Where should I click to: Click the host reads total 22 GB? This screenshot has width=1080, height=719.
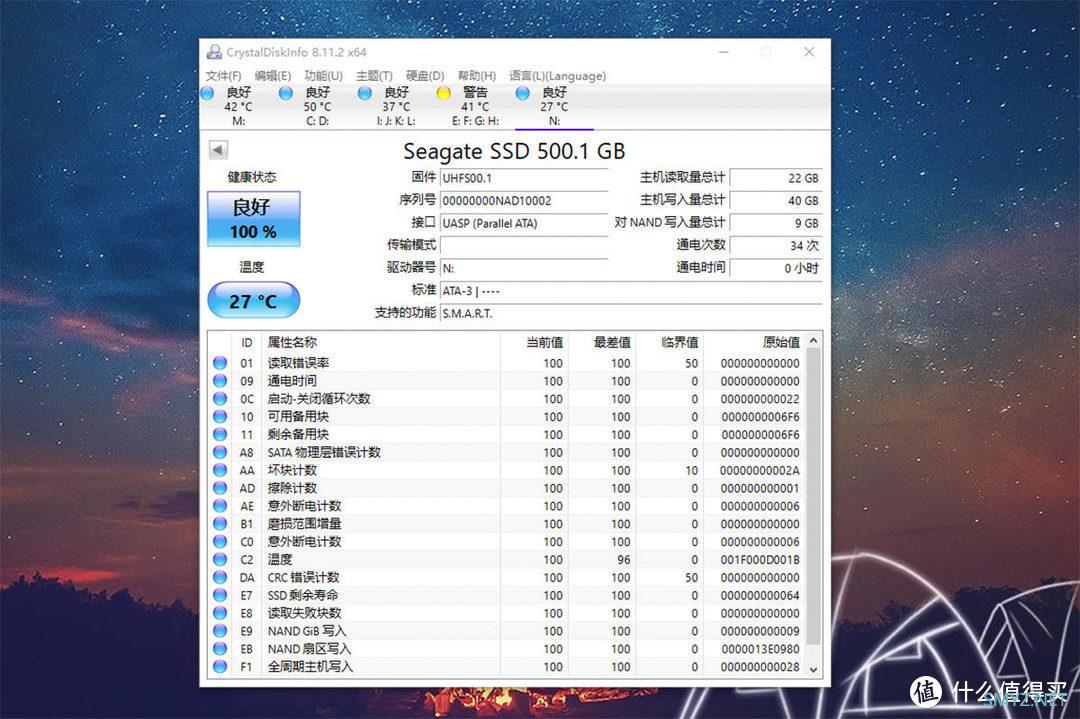point(776,178)
